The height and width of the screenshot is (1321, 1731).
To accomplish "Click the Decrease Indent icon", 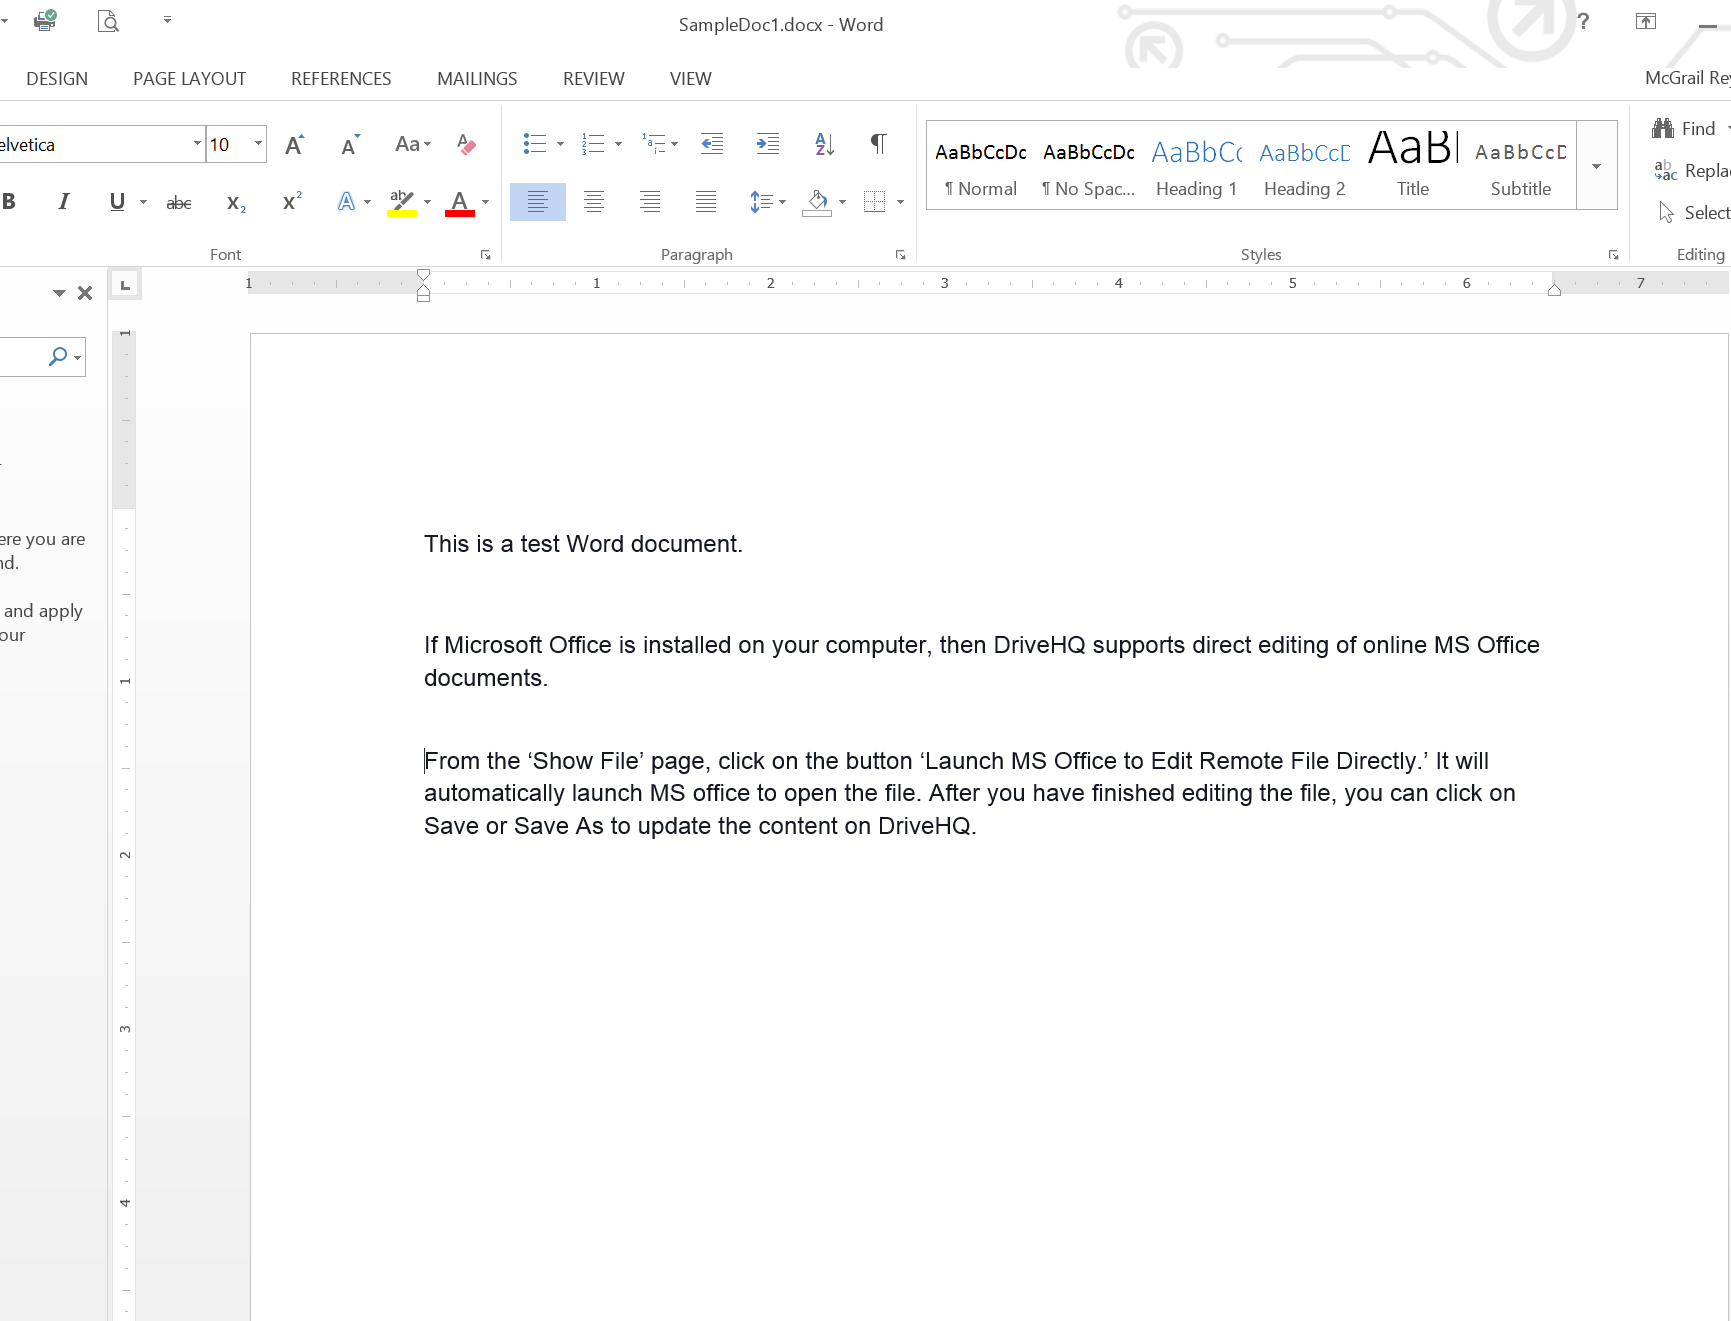I will tap(712, 144).
